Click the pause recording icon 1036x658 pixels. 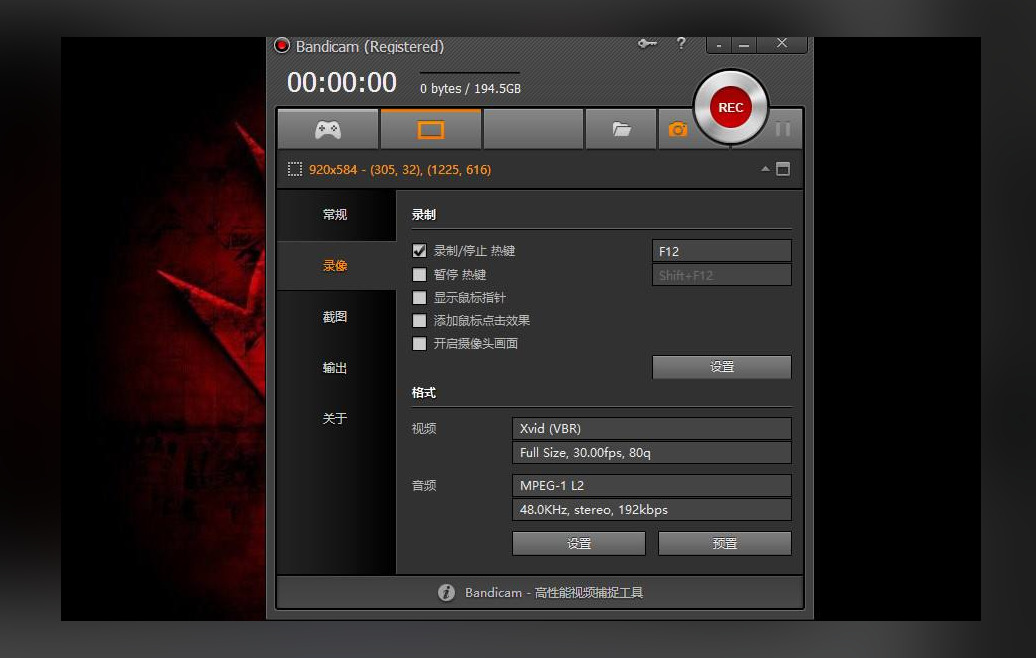coord(783,129)
